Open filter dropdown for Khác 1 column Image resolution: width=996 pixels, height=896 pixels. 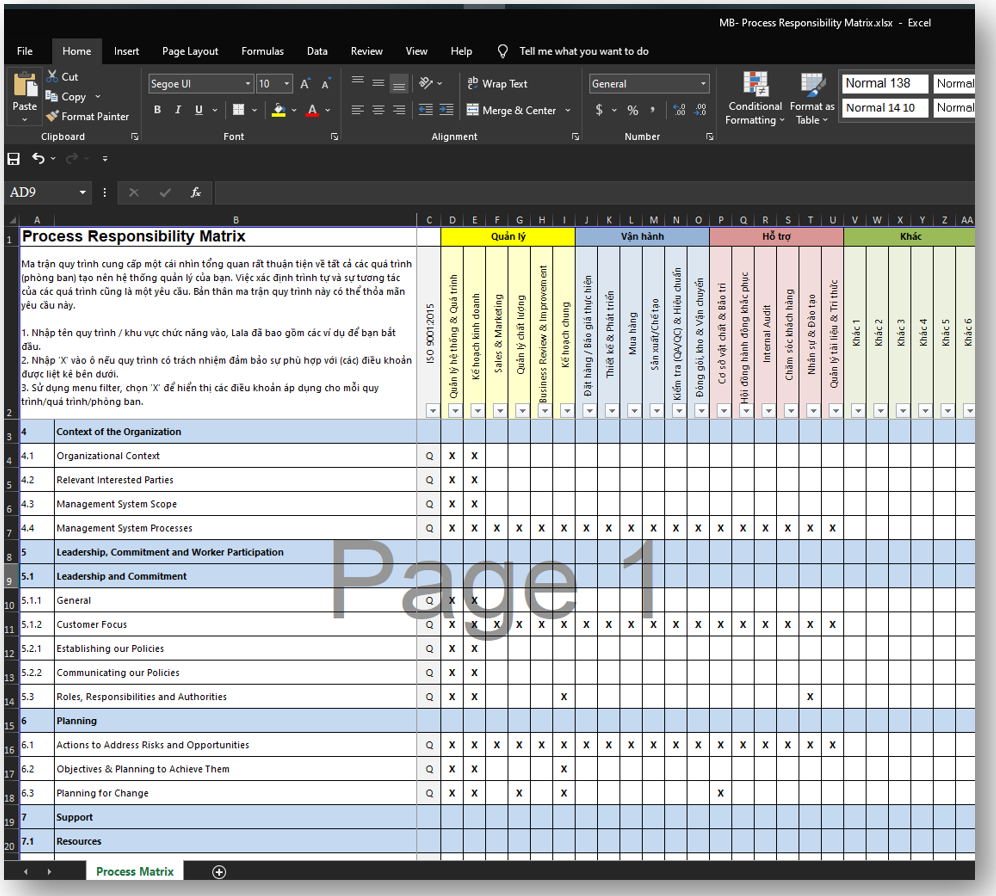tap(858, 411)
